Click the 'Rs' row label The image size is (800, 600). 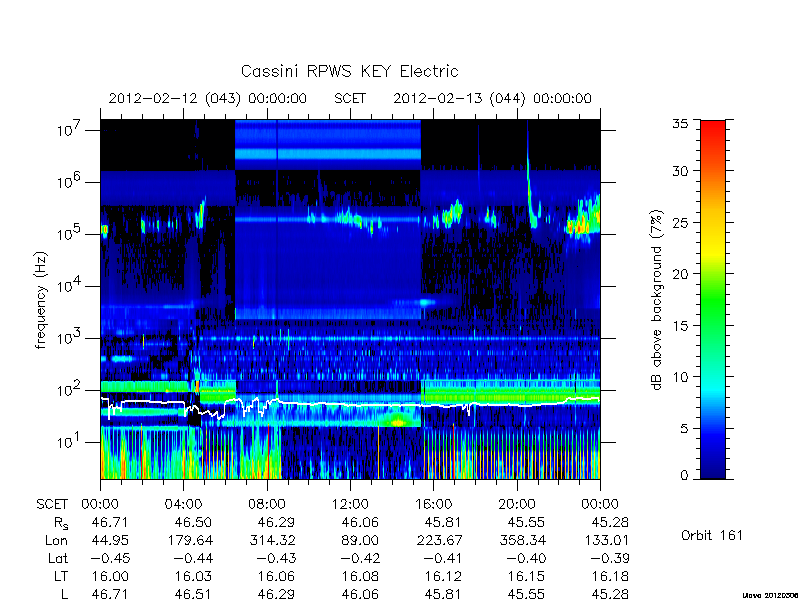(61, 523)
